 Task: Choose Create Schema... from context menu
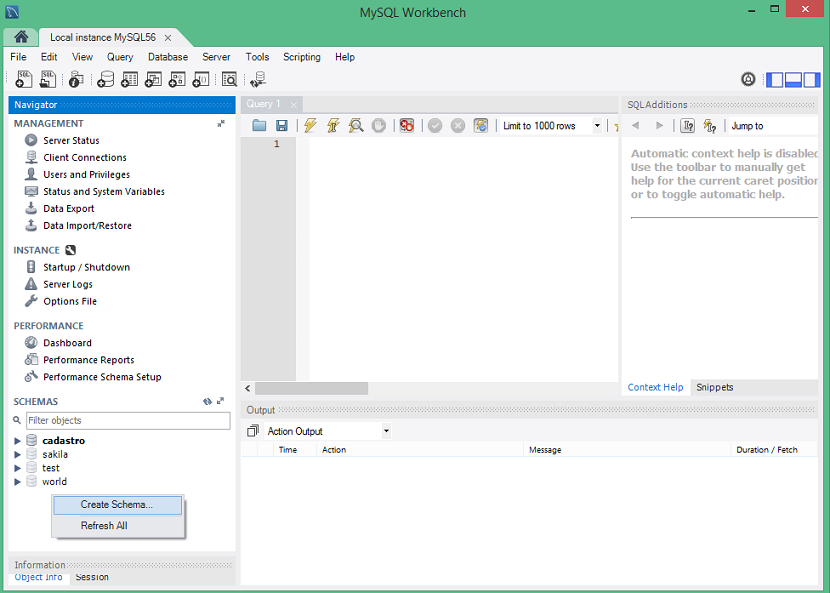[x=118, y=505]
